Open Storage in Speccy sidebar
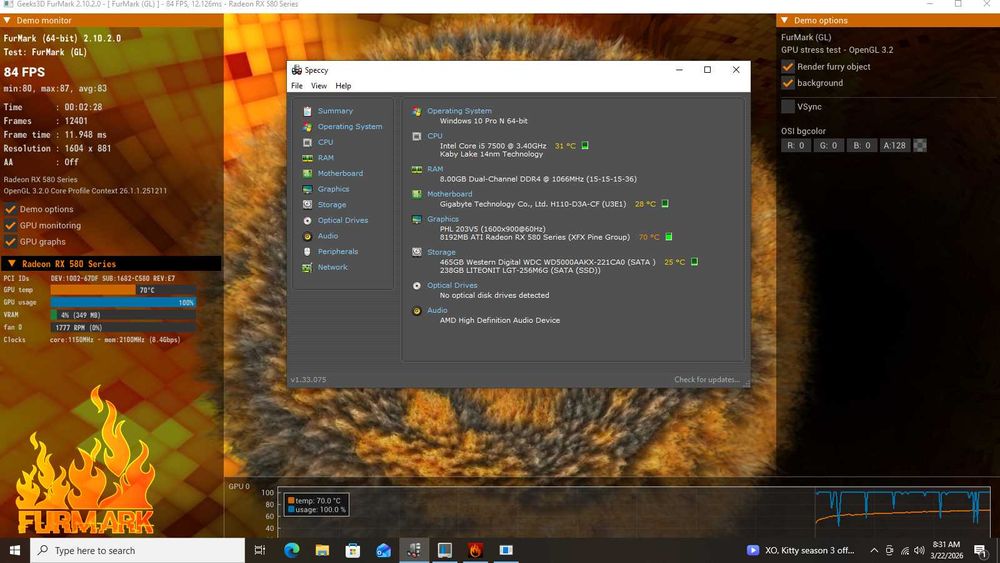Viewport: 1000px width, 563px height. (x=332, y=205)
